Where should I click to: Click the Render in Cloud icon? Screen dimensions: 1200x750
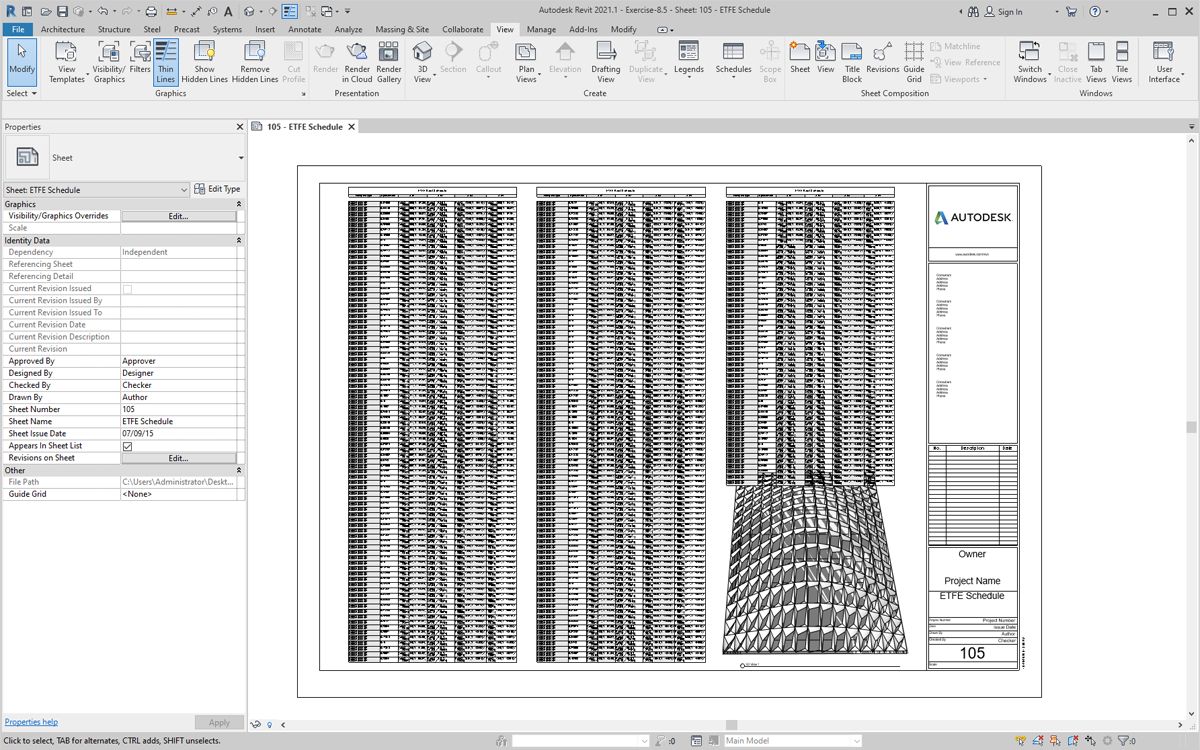tap(357, 62)
